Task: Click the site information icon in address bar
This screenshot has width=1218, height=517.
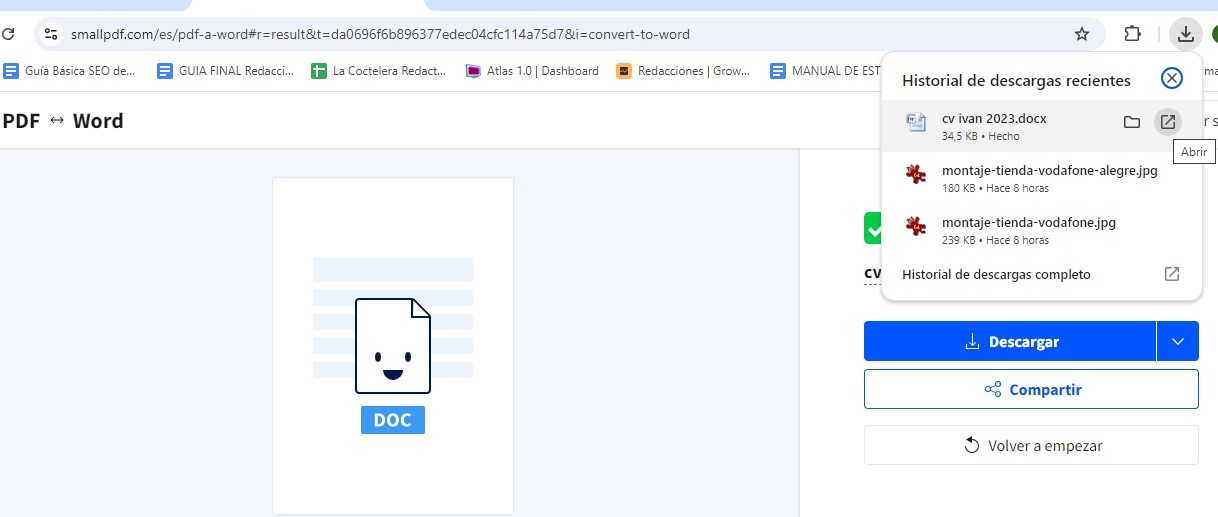Action: coord(52,34)
